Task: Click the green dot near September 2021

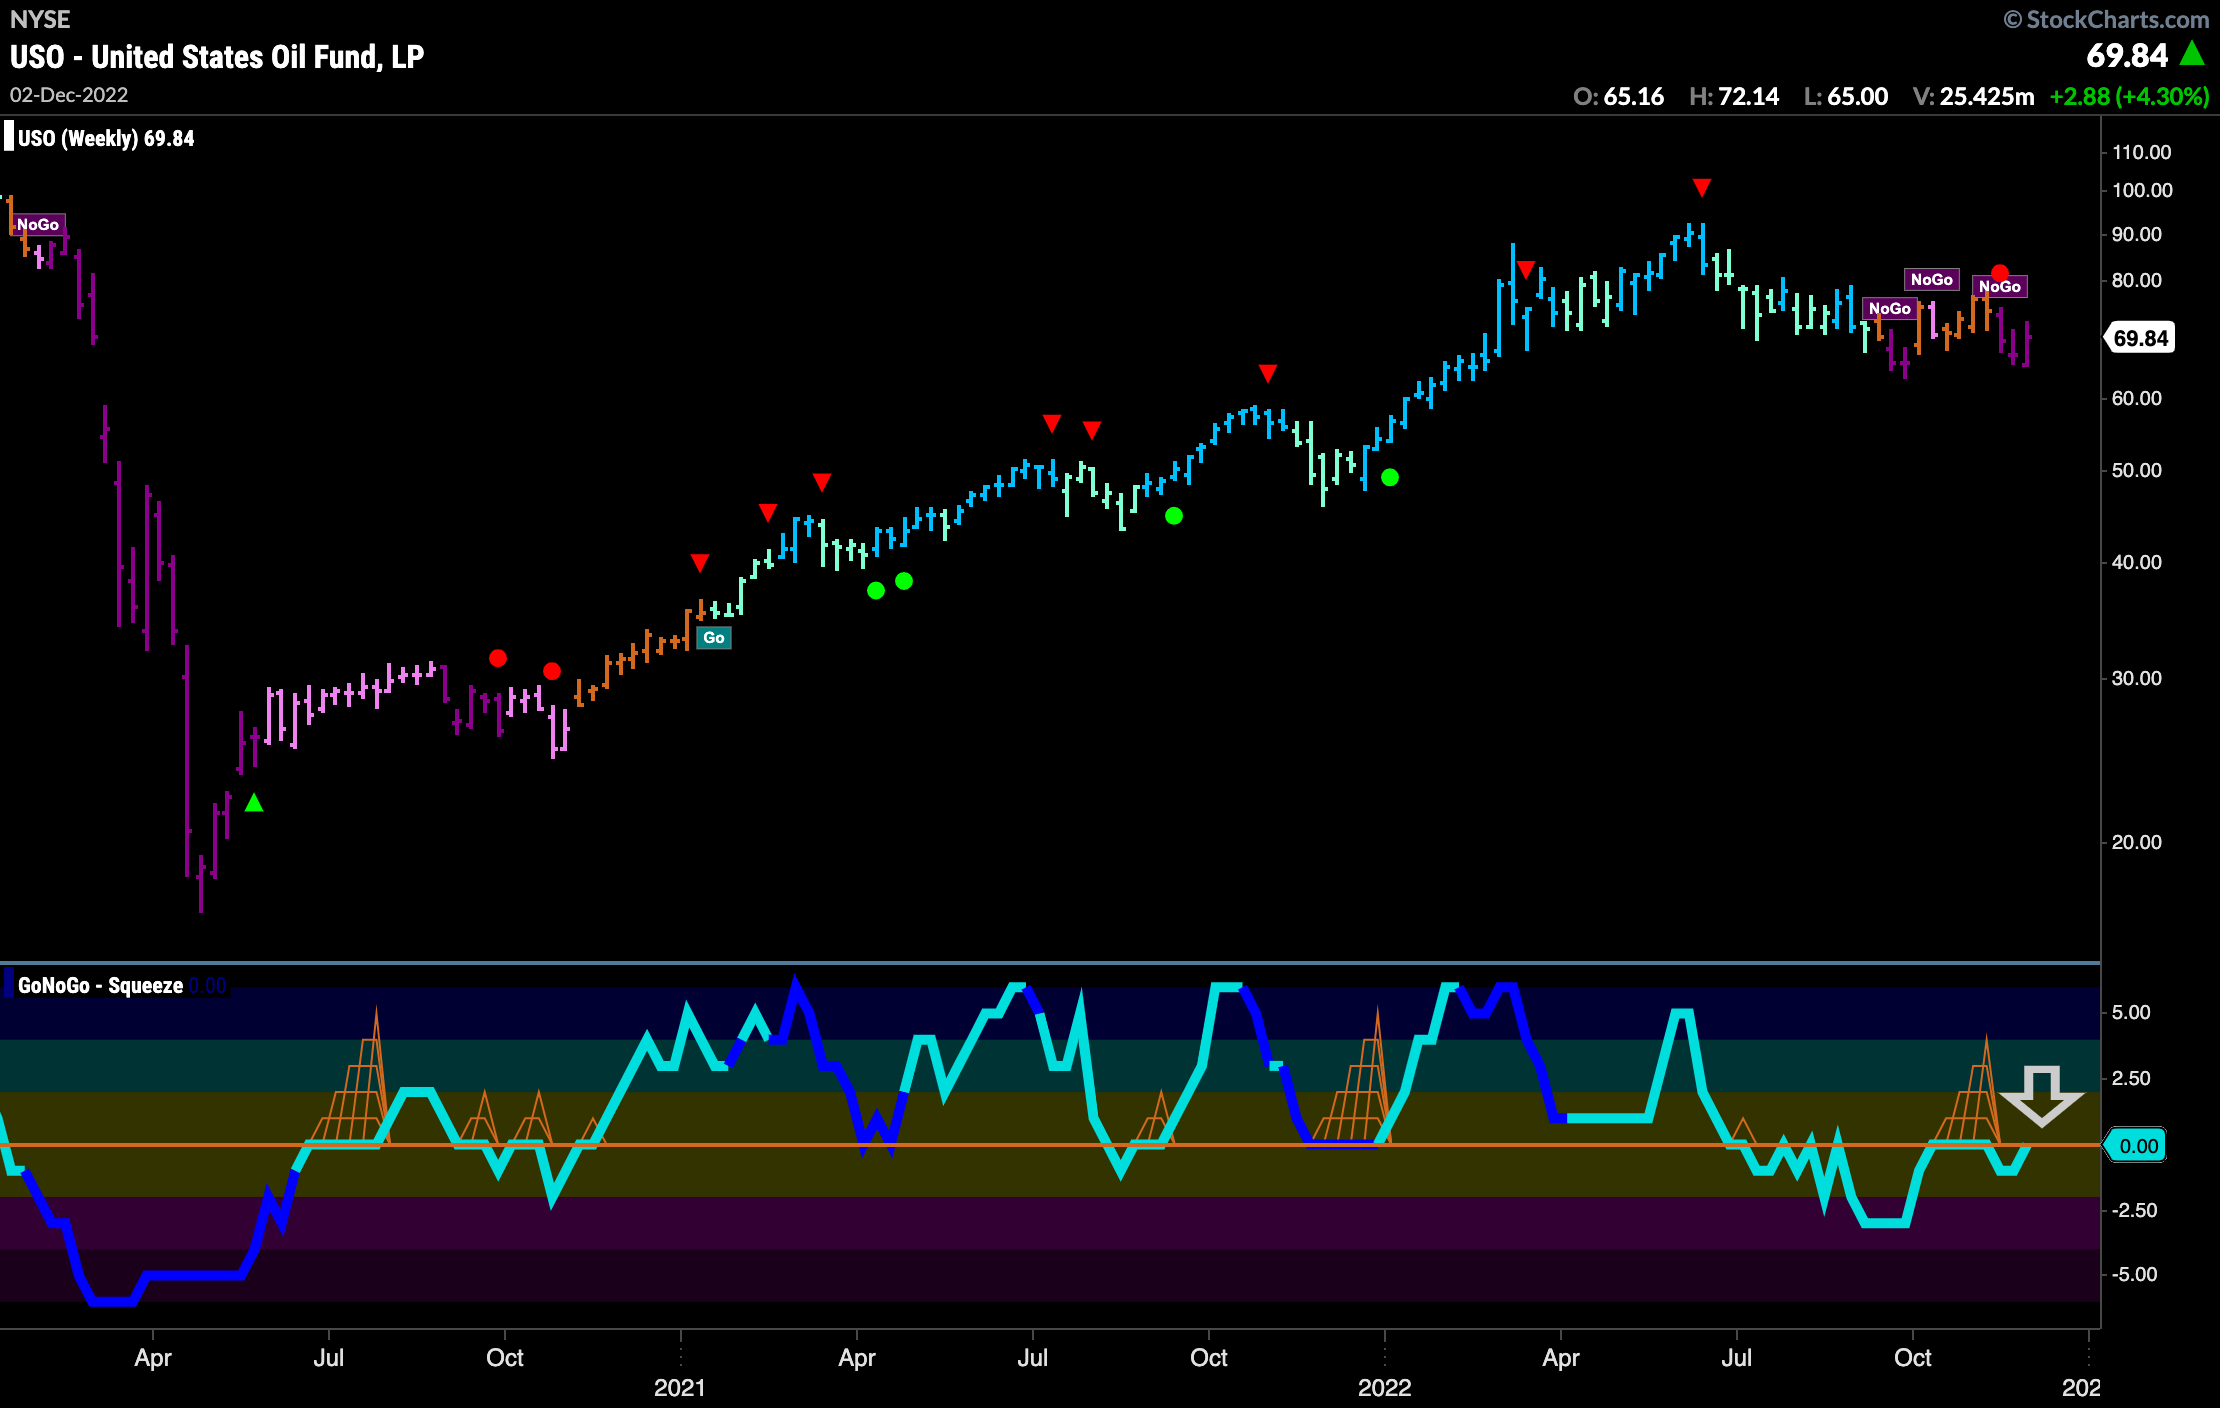Action: [x=1174, y=516]
